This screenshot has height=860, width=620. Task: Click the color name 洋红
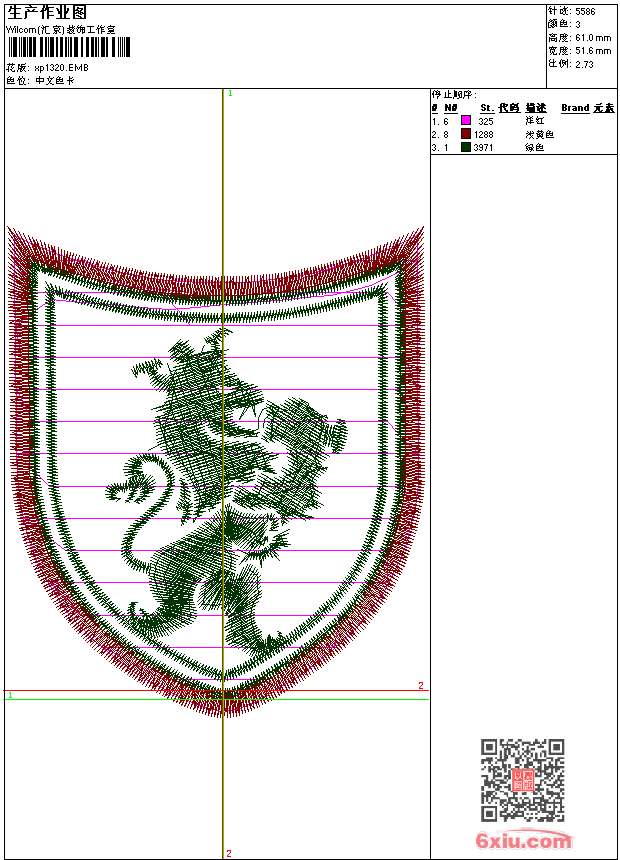click(x=534, y=121)
